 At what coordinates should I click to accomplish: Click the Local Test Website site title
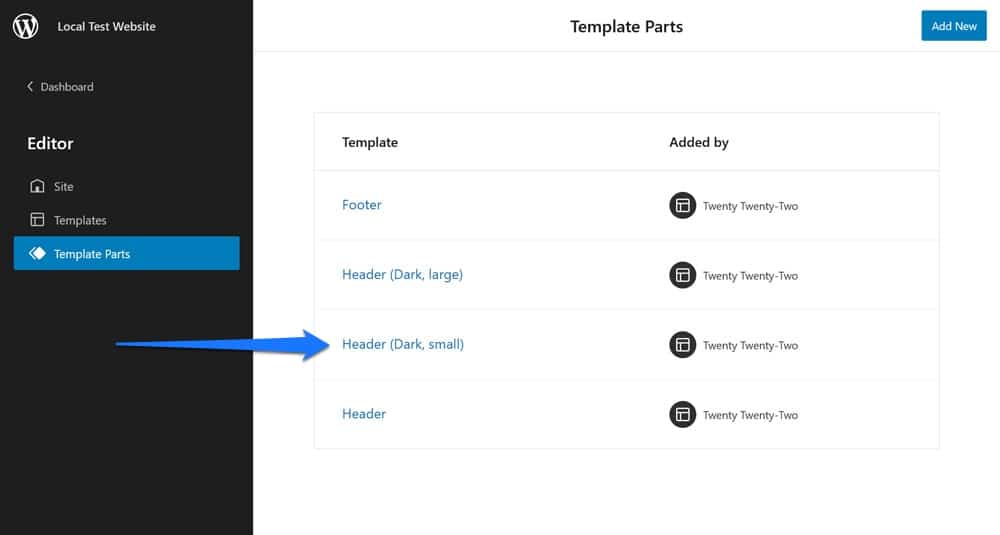point(106,26)
